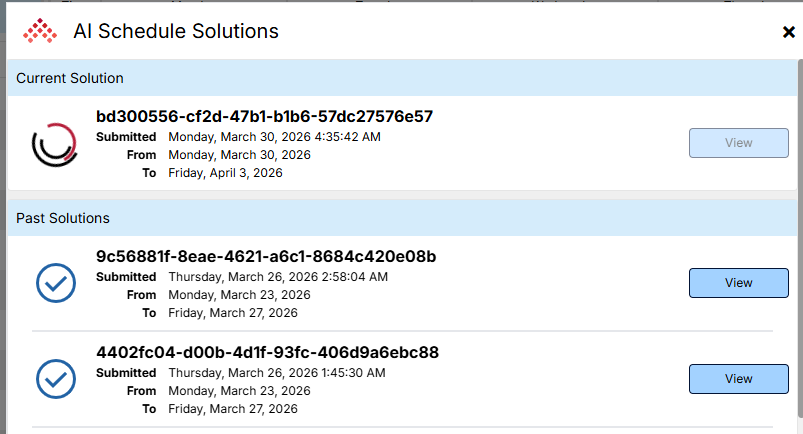Click the 4:35:42 AM submitted timestamp
Image resolution: width=803 pixels, height=434 pixels.
274,137
